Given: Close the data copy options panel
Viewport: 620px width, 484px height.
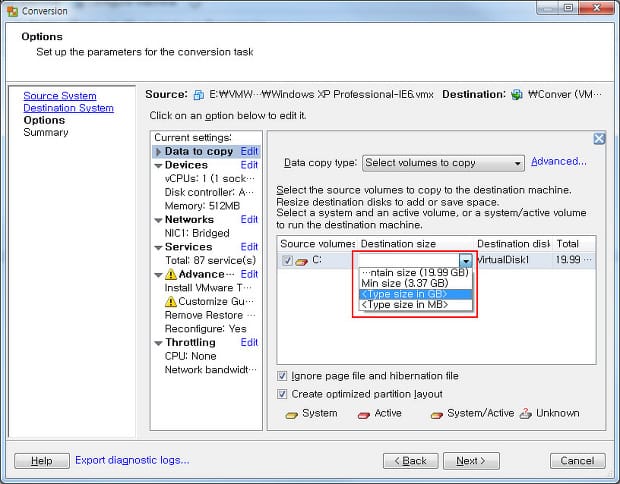Looking at the screenshot, I should [x=599, y=138].
